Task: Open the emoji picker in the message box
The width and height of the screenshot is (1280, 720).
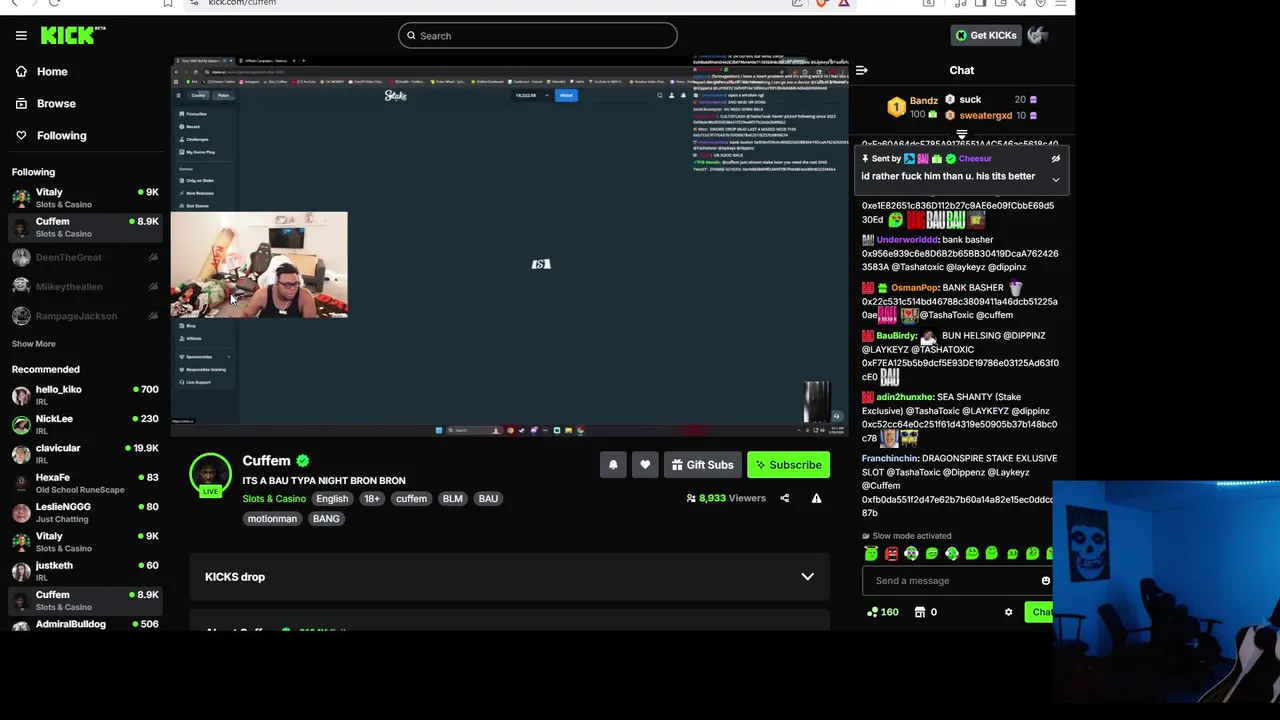Action: click(x=1045, y=581)
